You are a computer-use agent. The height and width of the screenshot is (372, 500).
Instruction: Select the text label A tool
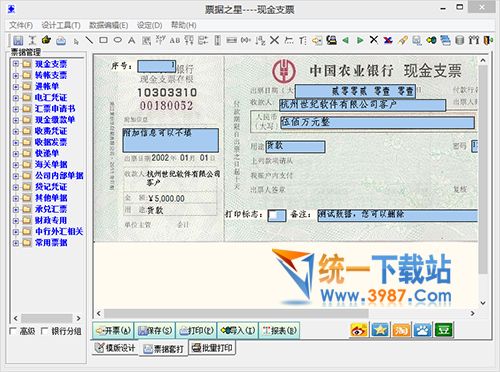(x=132, y=41)
